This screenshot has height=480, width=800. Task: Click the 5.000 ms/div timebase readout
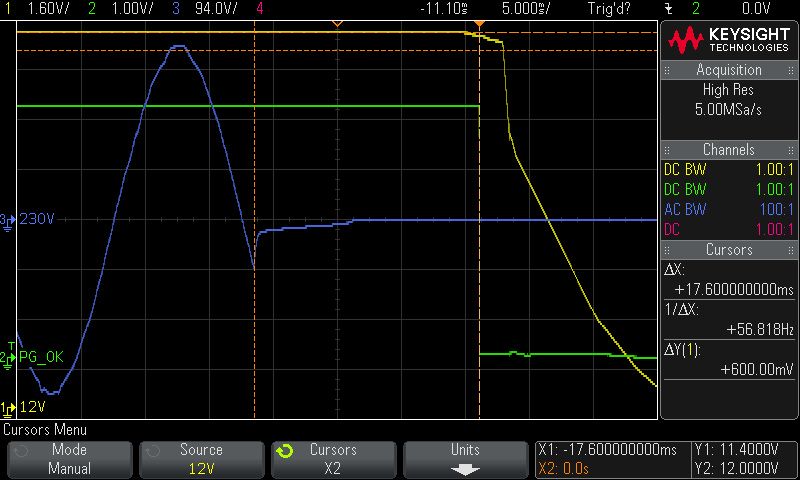click(x=526, y=8)
